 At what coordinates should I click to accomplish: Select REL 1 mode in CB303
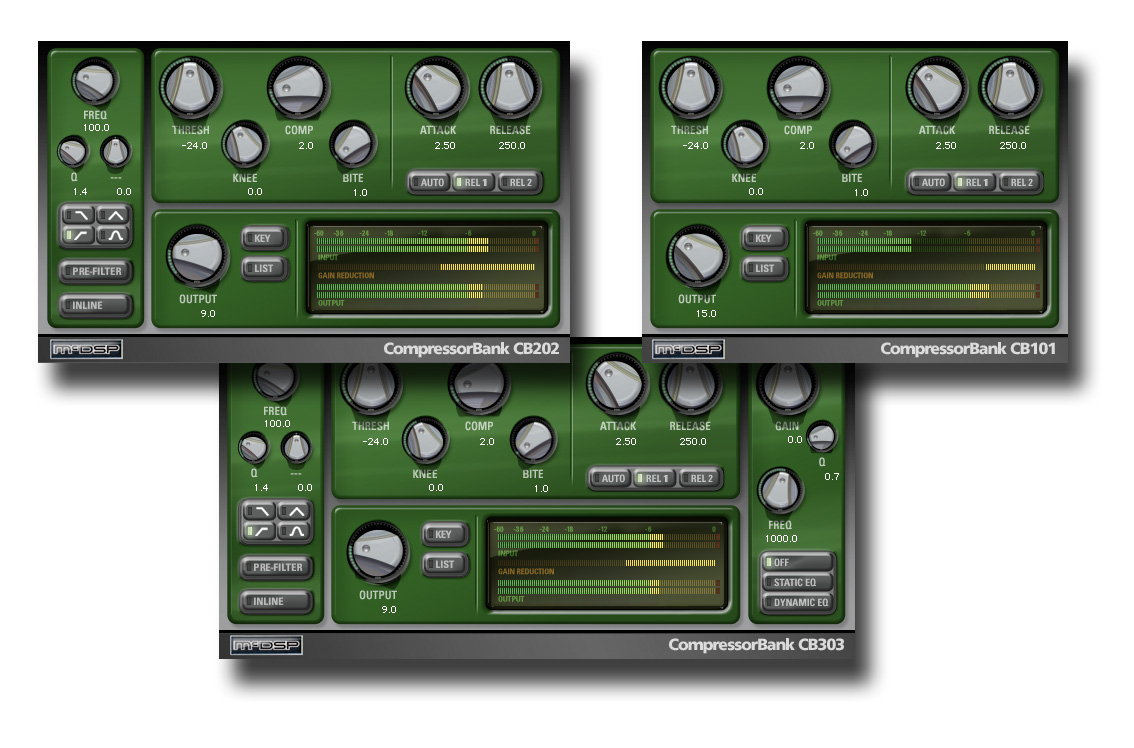[654, 478]
